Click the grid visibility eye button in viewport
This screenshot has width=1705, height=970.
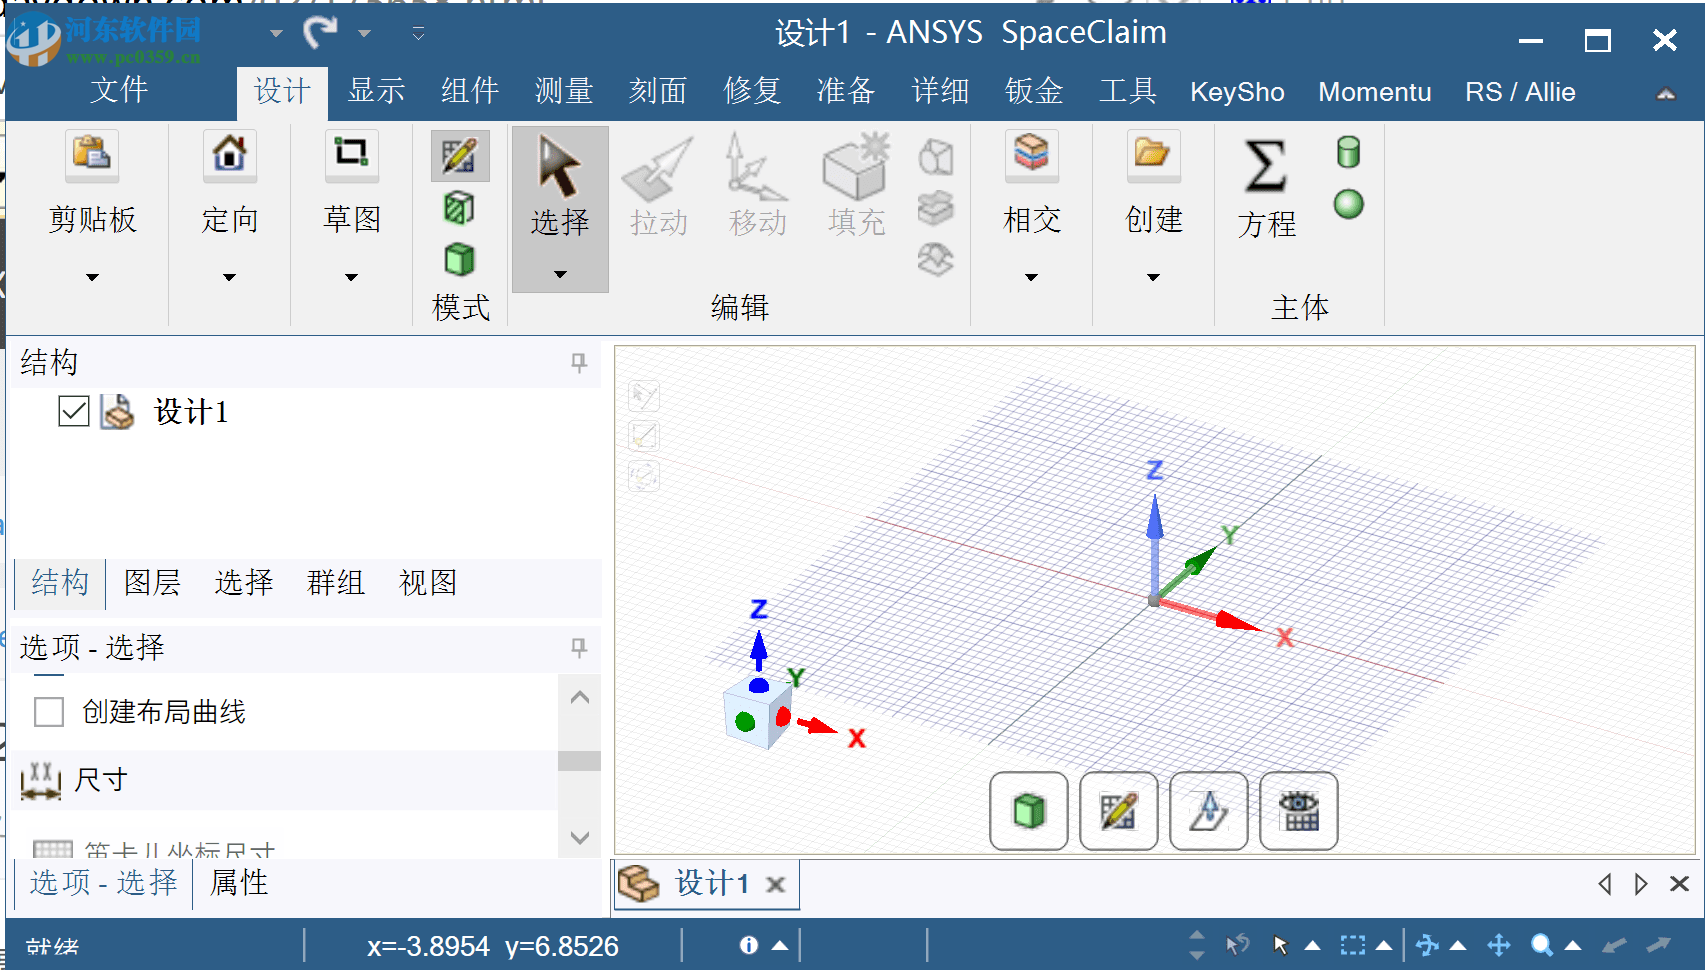[1299, 811]
